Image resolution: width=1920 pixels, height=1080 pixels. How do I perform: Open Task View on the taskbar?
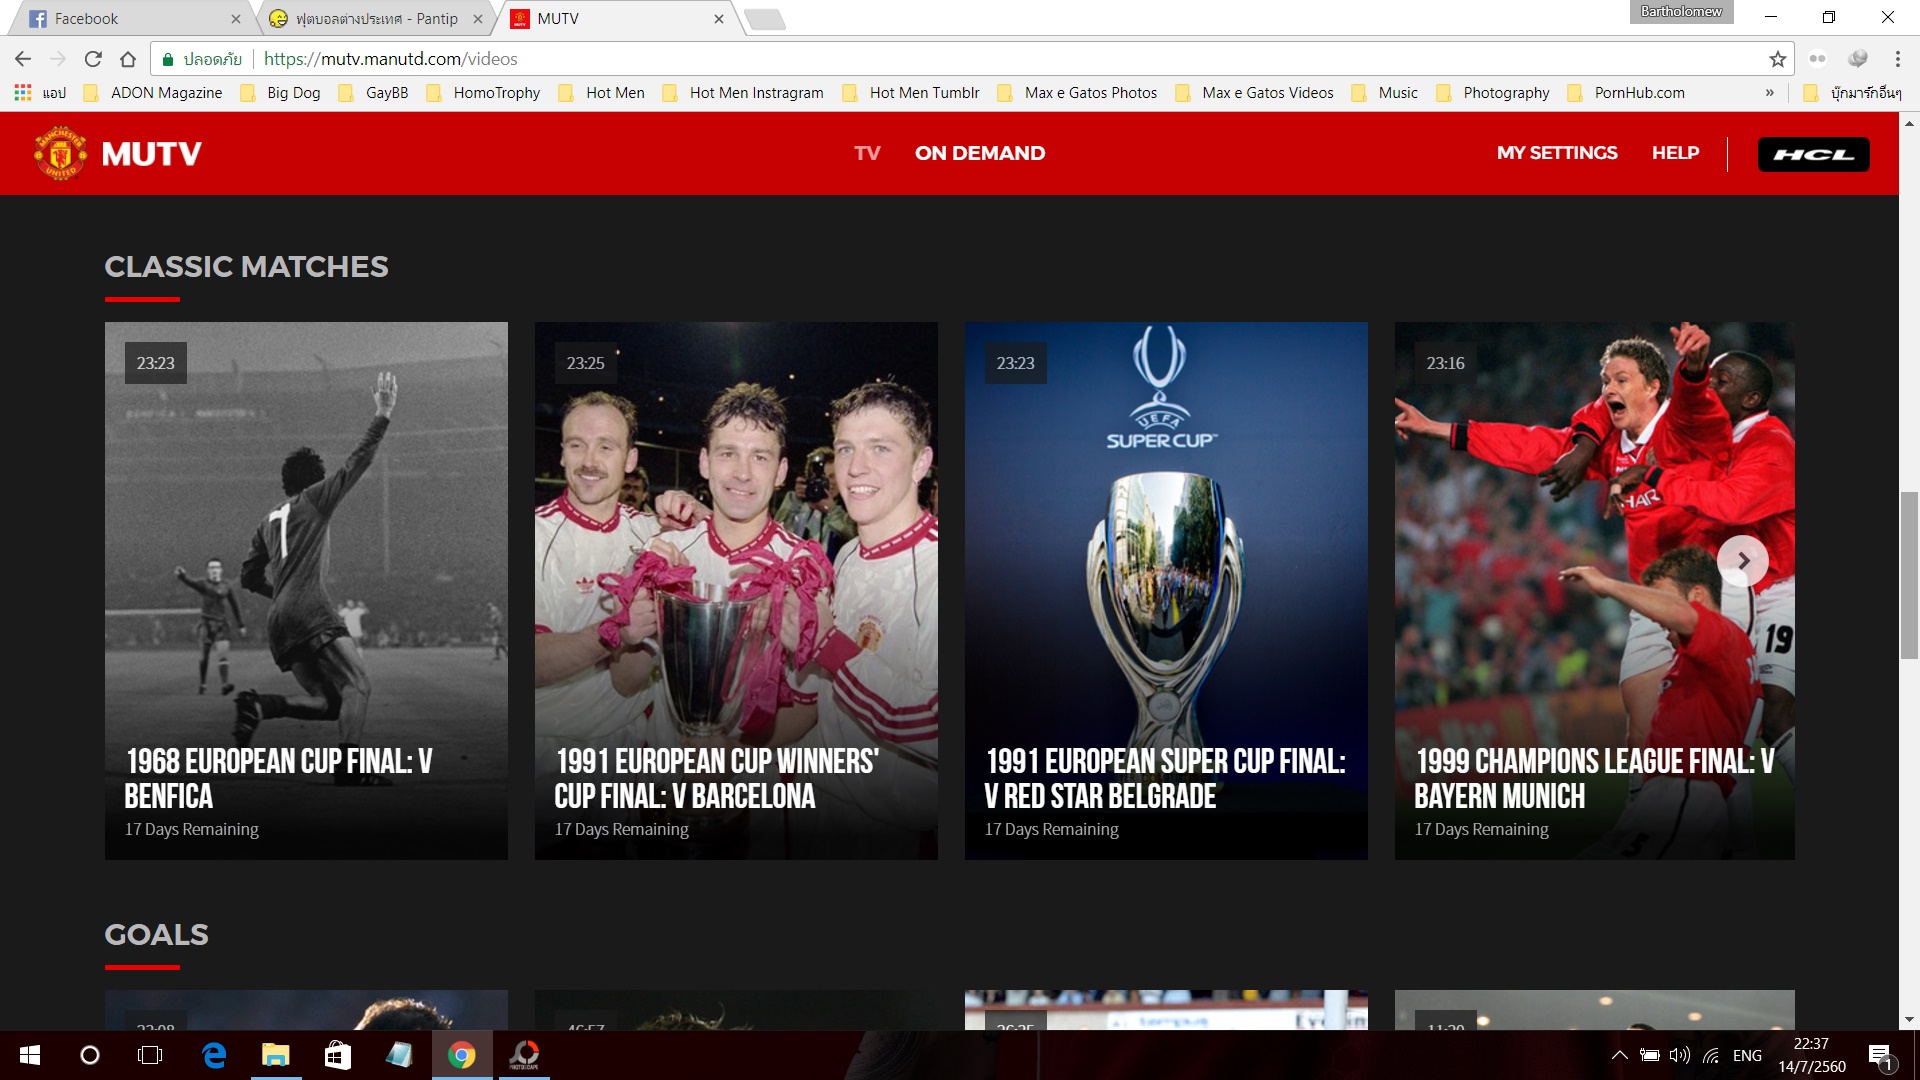[x=150, y=1055]
